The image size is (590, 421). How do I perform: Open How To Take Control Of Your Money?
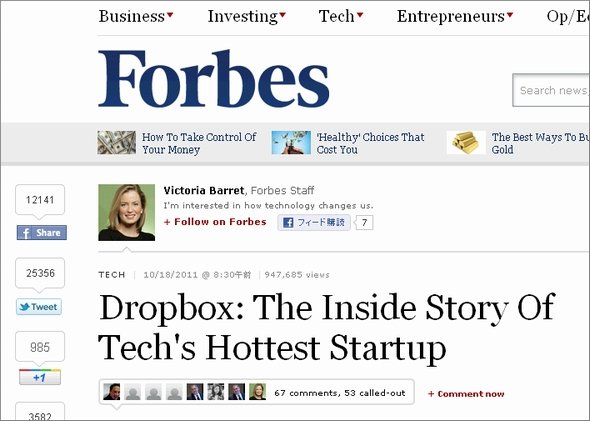pos(199,143)
